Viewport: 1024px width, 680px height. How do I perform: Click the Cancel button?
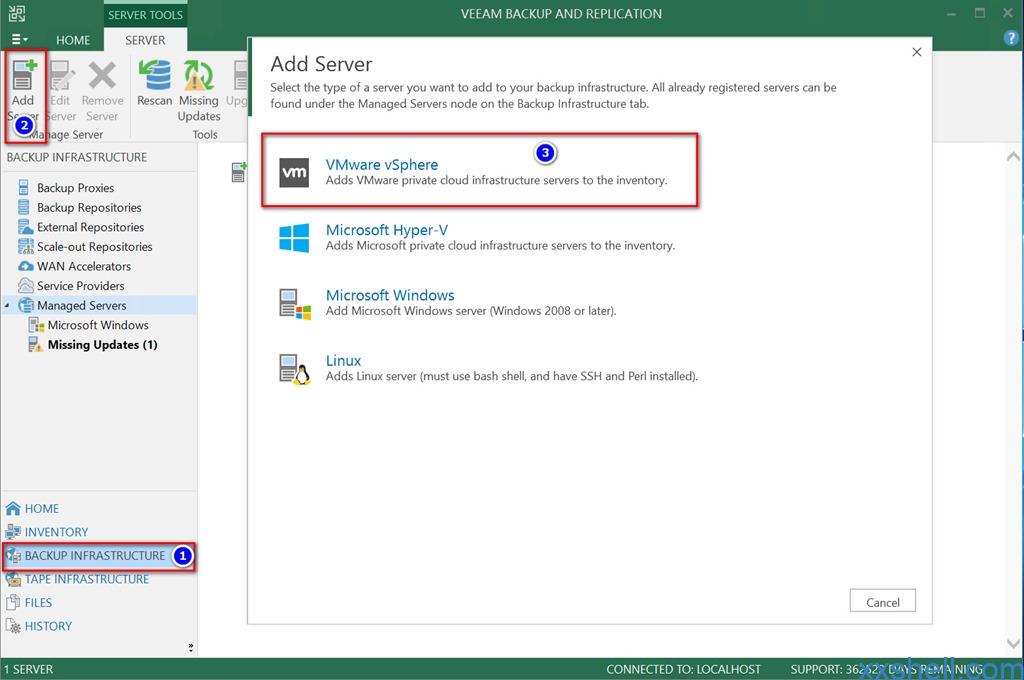(882, 602)
